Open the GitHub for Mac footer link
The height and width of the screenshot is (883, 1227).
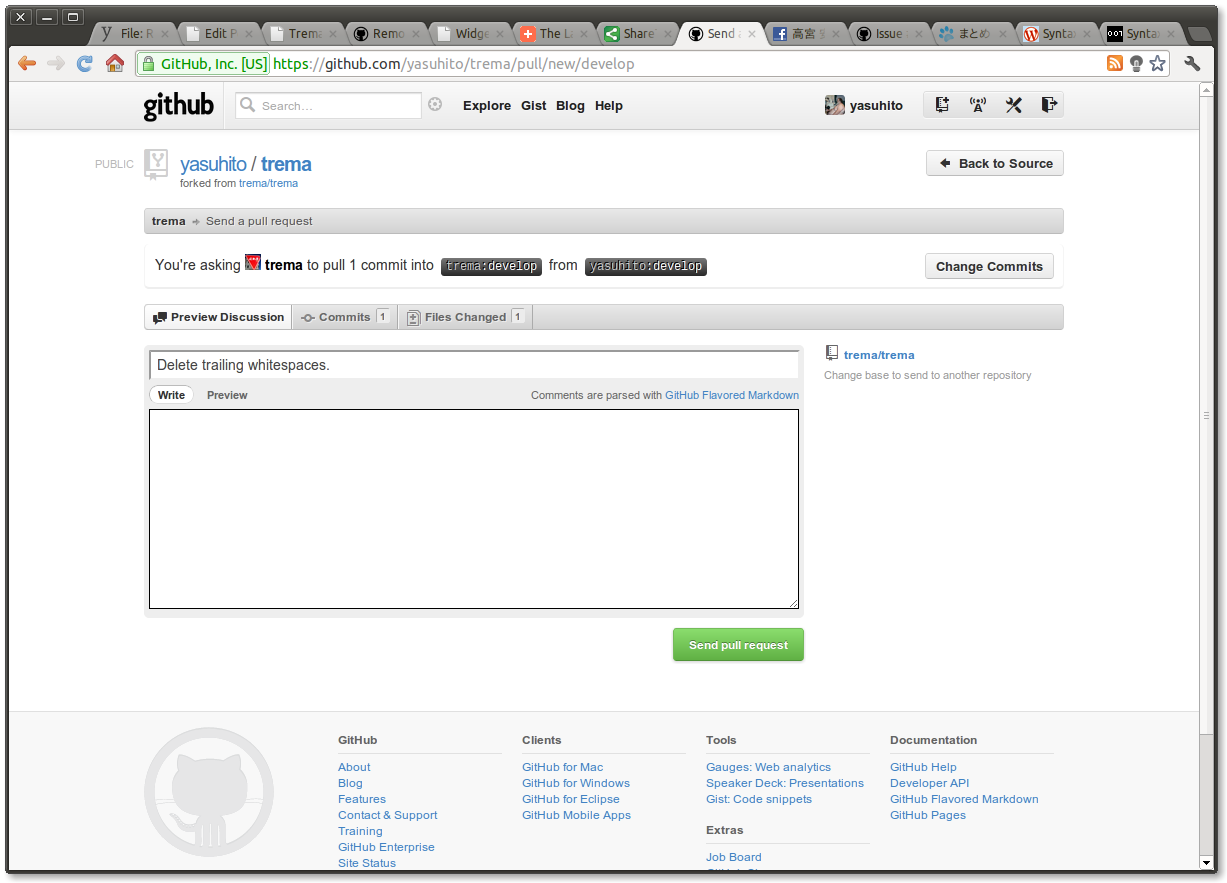pos(563,767)
